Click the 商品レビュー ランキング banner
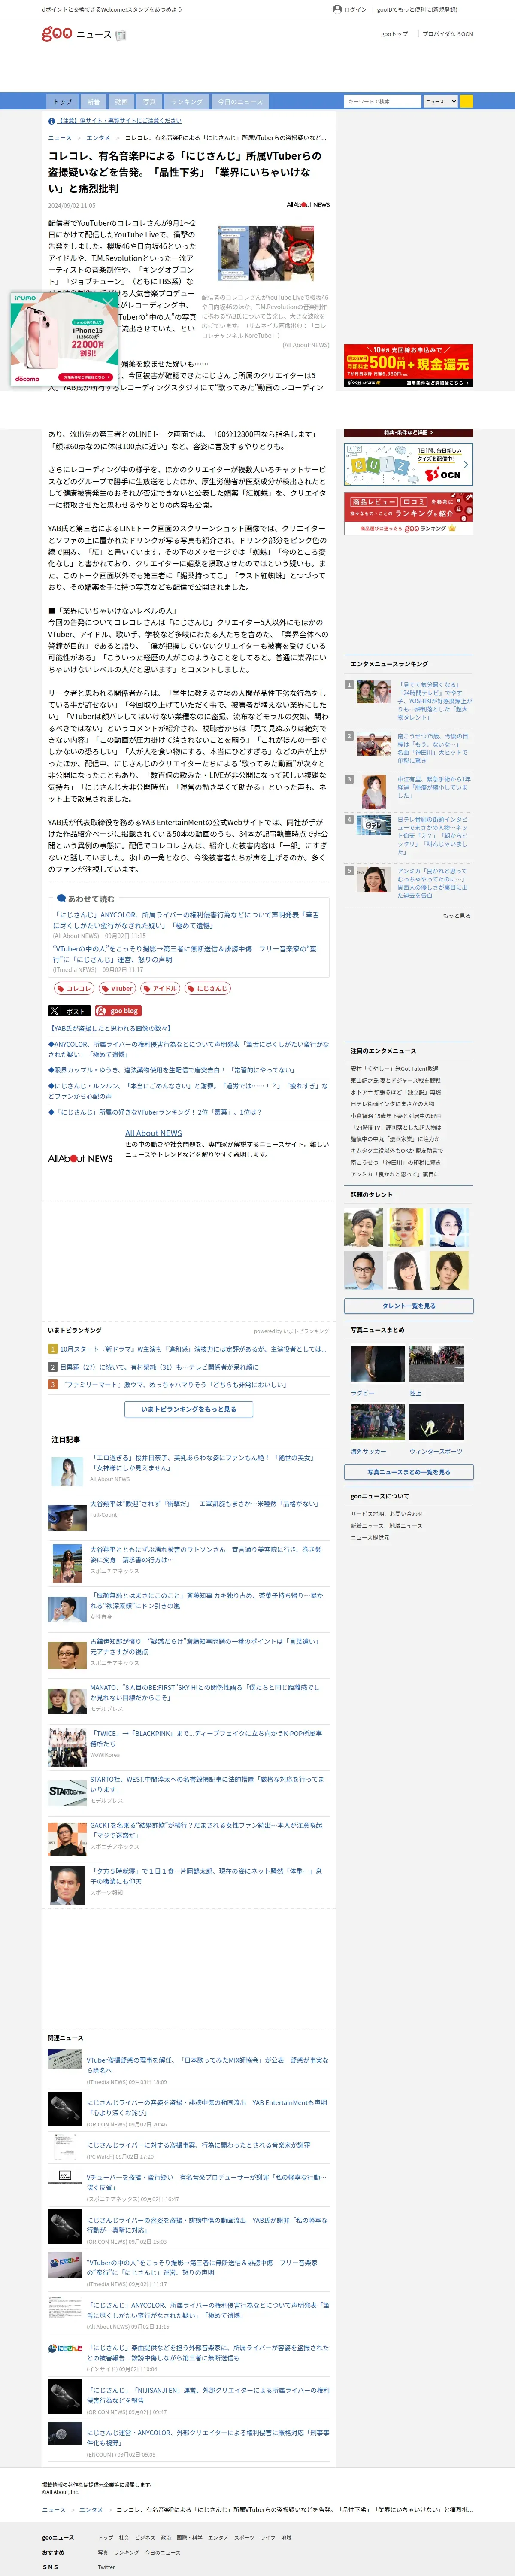 coord(408,514)
